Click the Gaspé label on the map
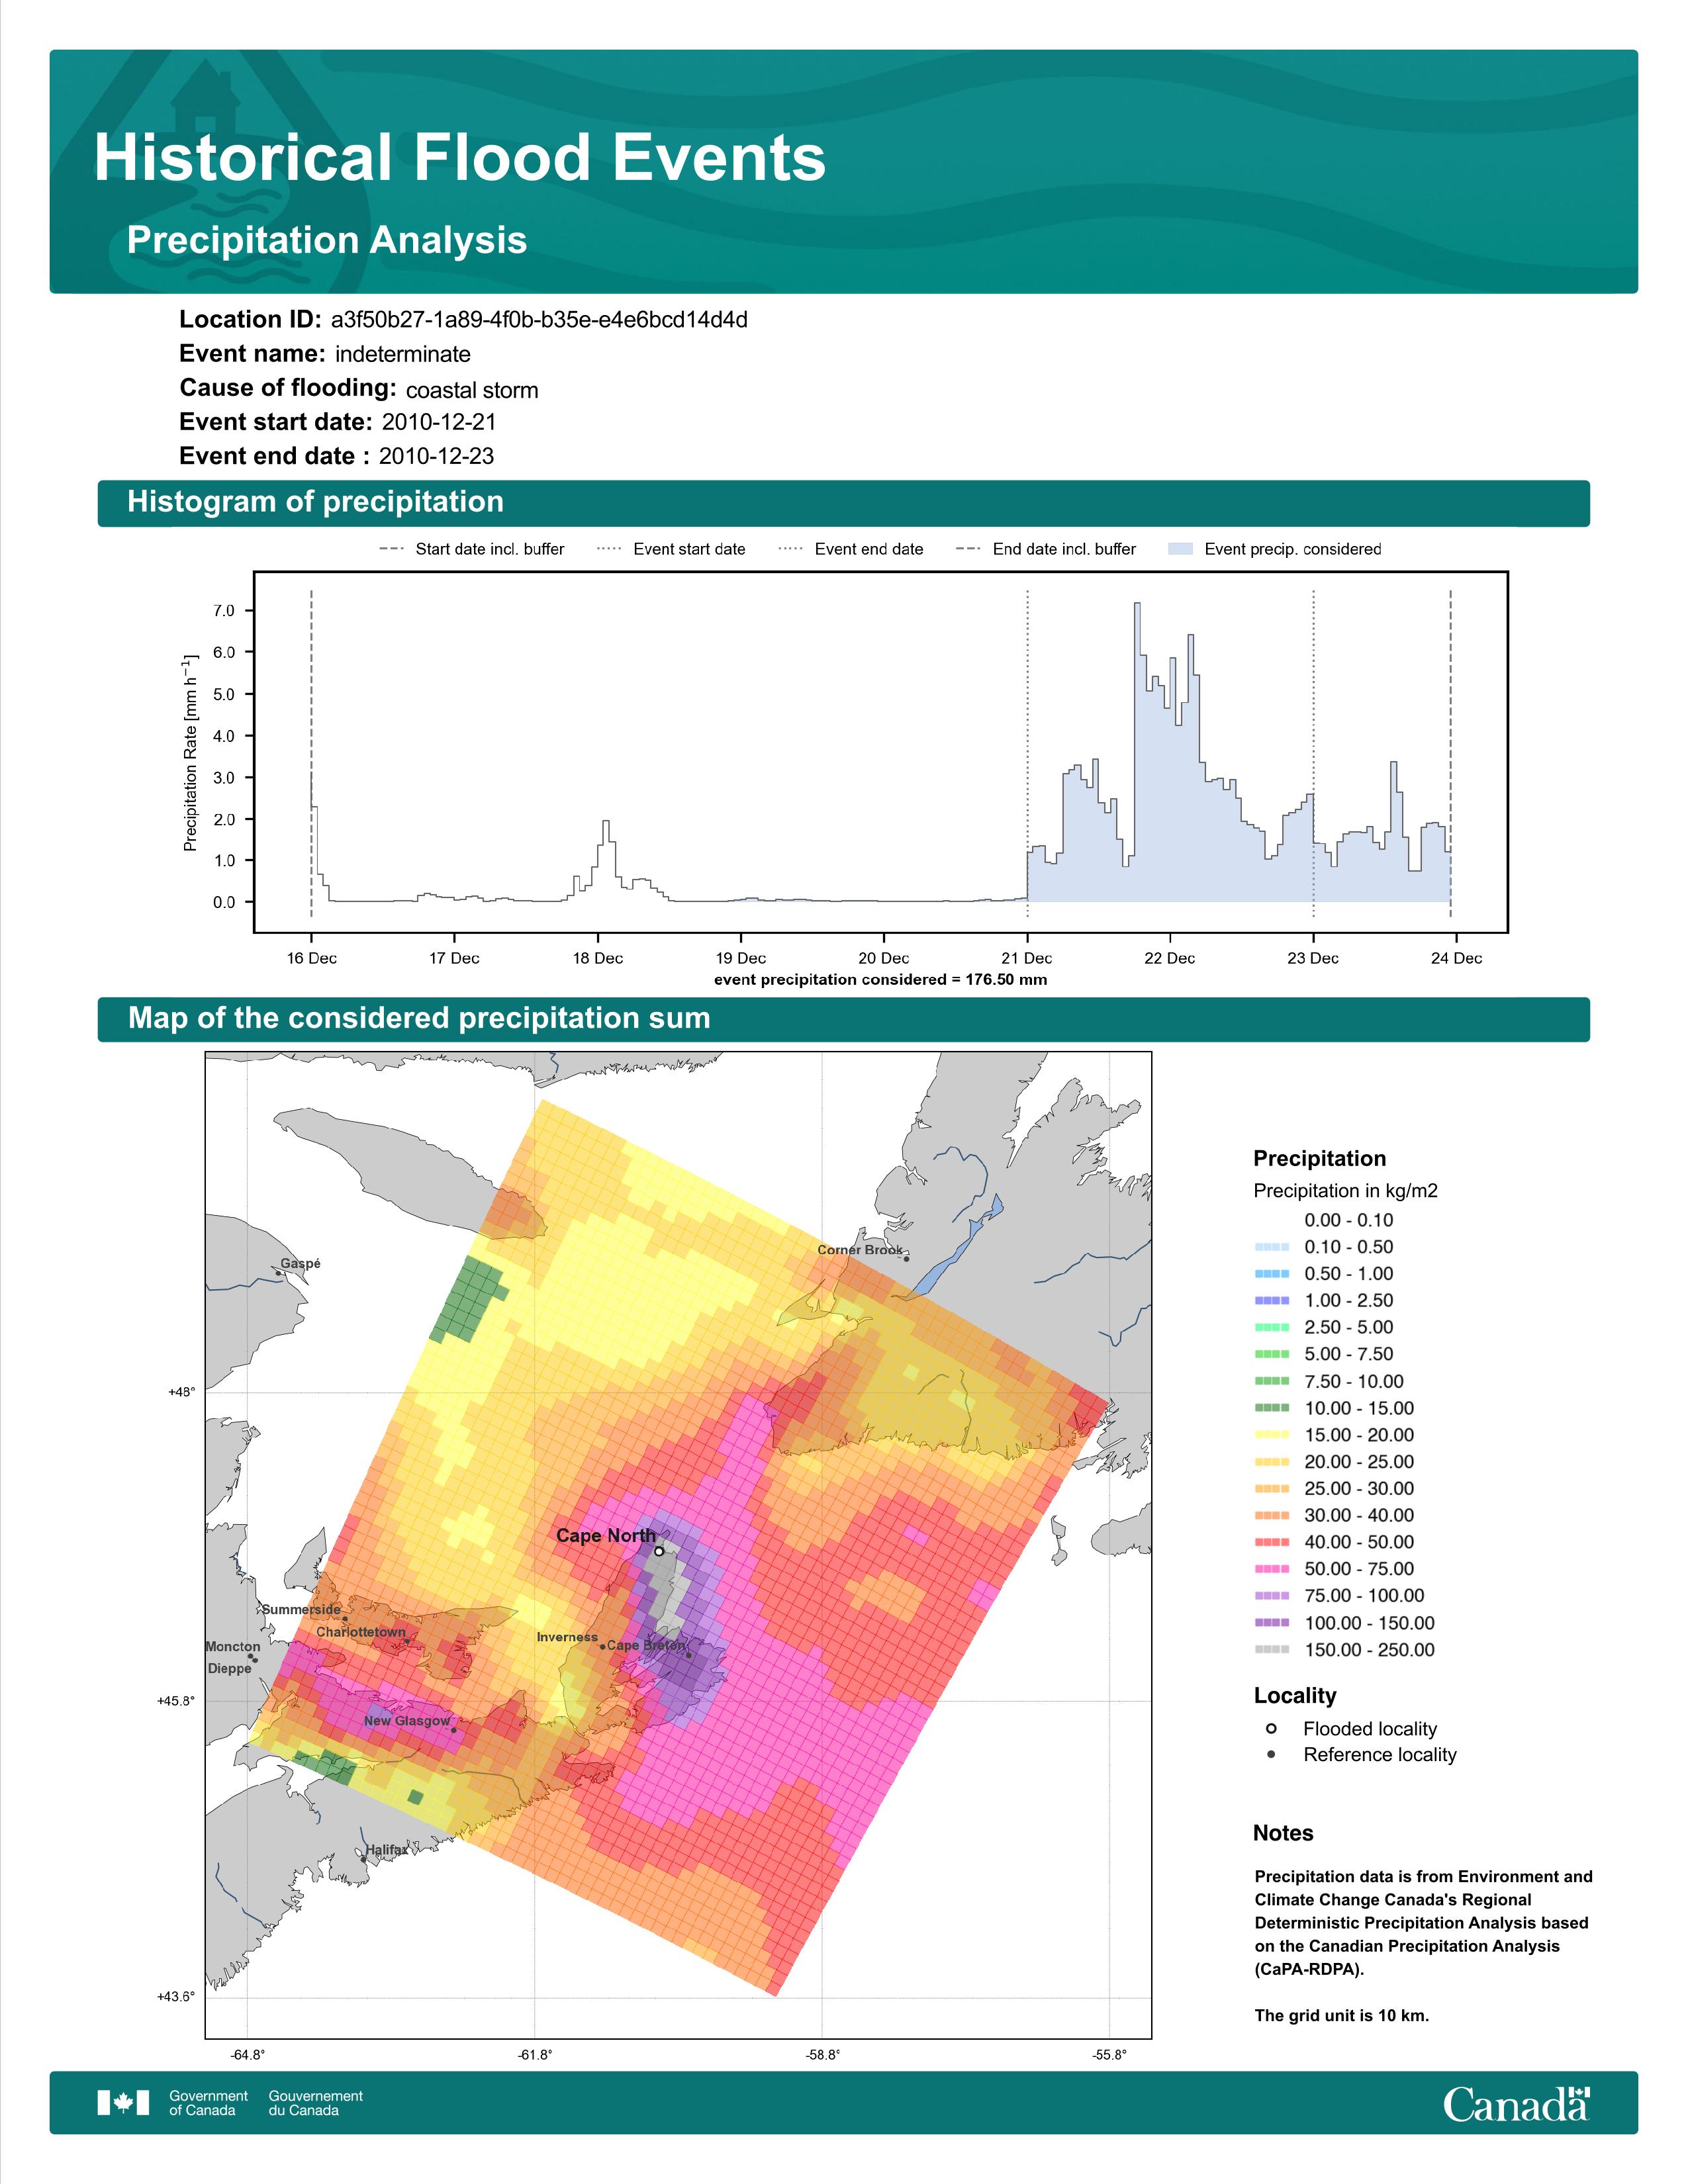The height and width of the screenshot is (2184, 1688). click(300, 1263)
